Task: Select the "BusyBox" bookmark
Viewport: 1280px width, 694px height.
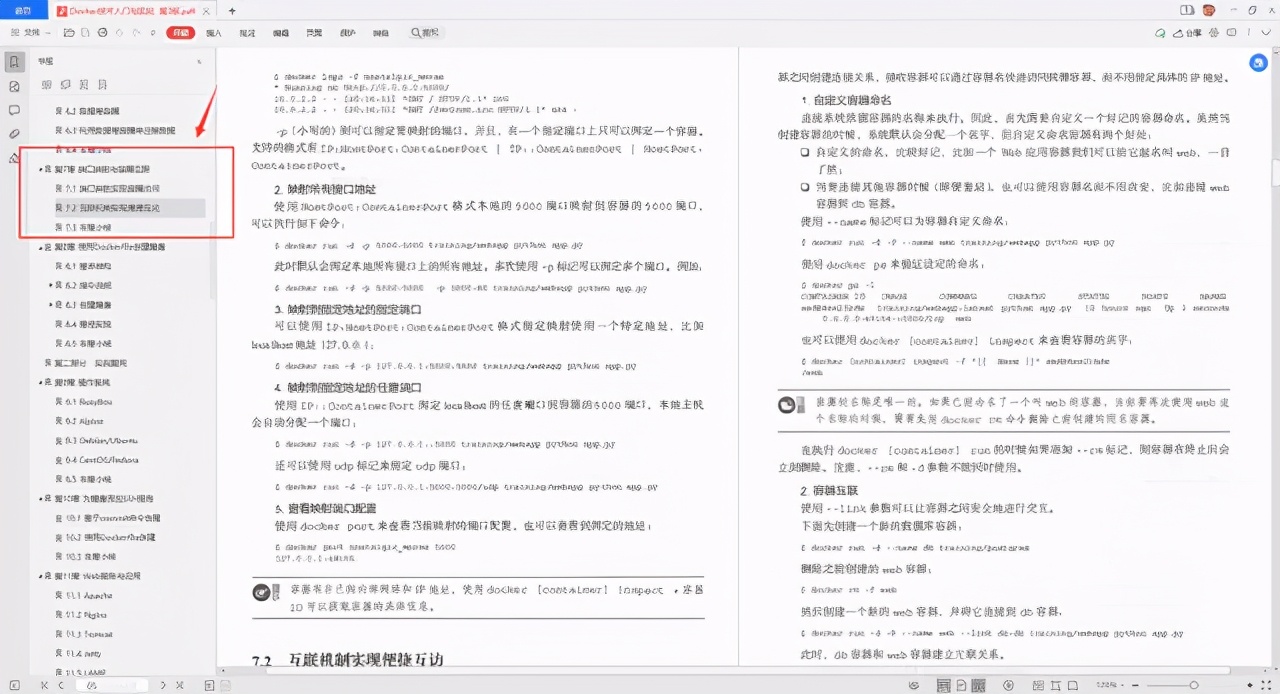Action: [x=83, y=401]
